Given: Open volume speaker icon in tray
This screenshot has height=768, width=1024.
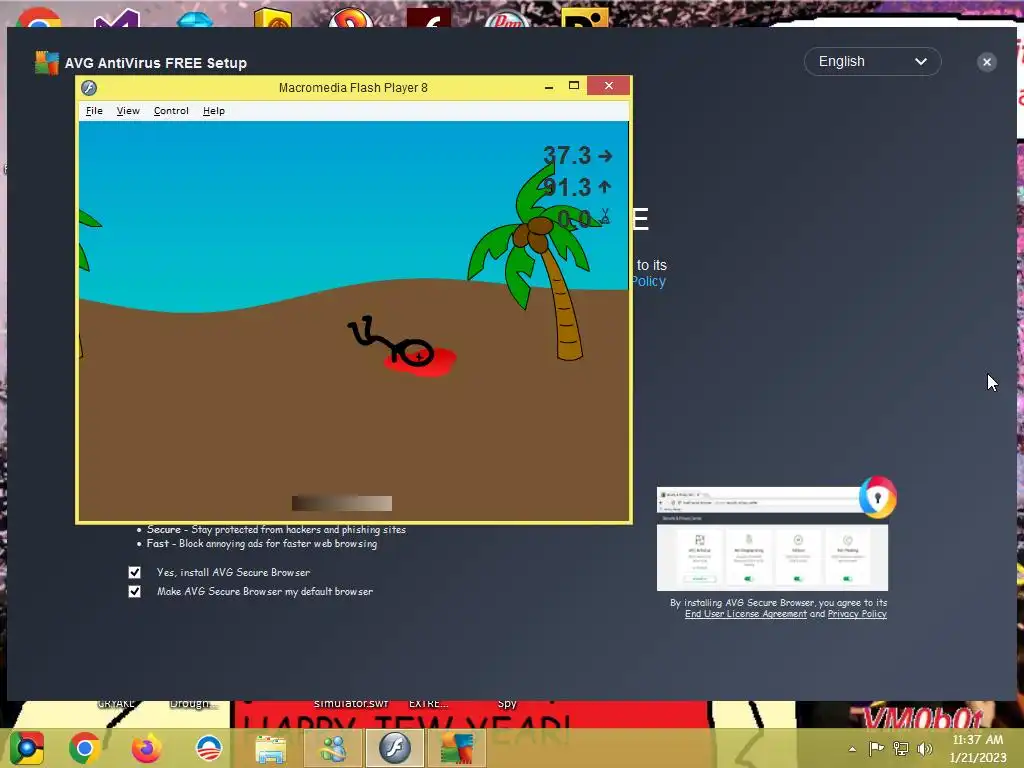Looking at the screenshot, I should coord(925,748).
